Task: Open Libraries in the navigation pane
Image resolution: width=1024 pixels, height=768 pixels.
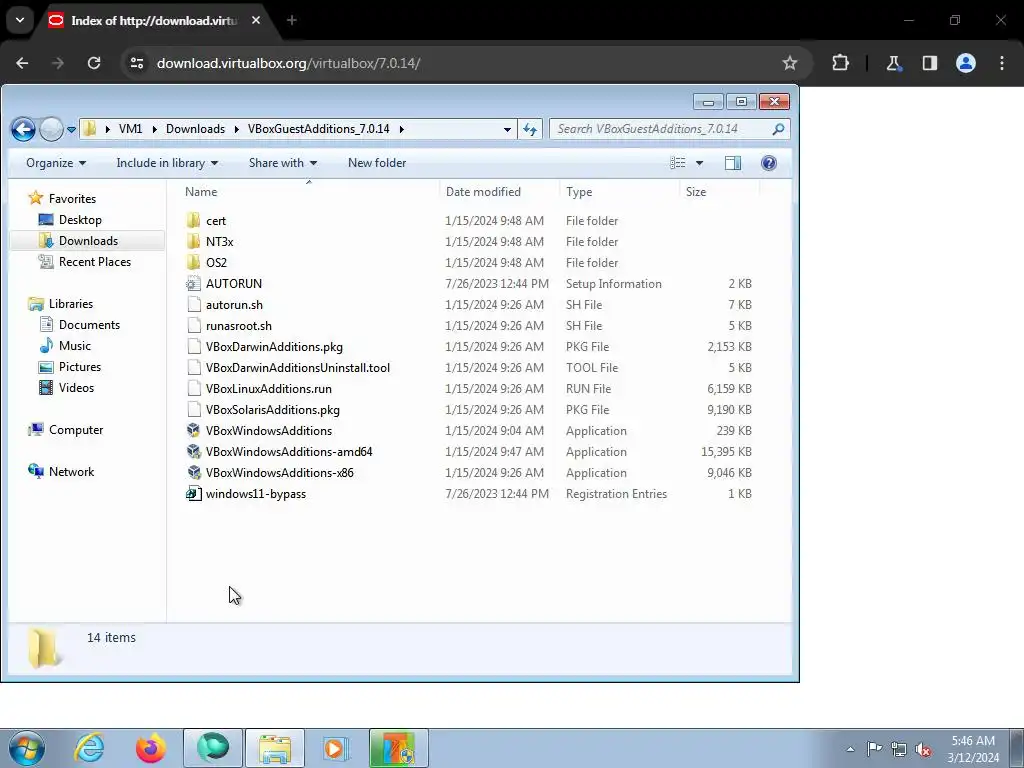Action: [71, 304]
